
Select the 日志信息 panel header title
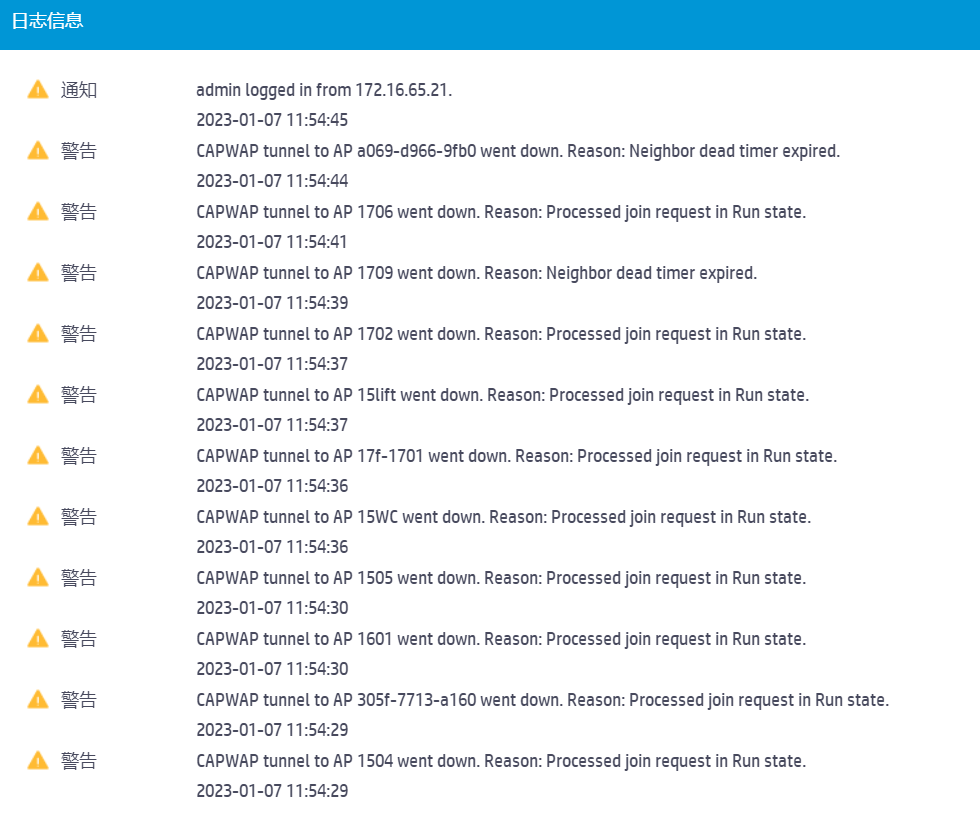47,22
